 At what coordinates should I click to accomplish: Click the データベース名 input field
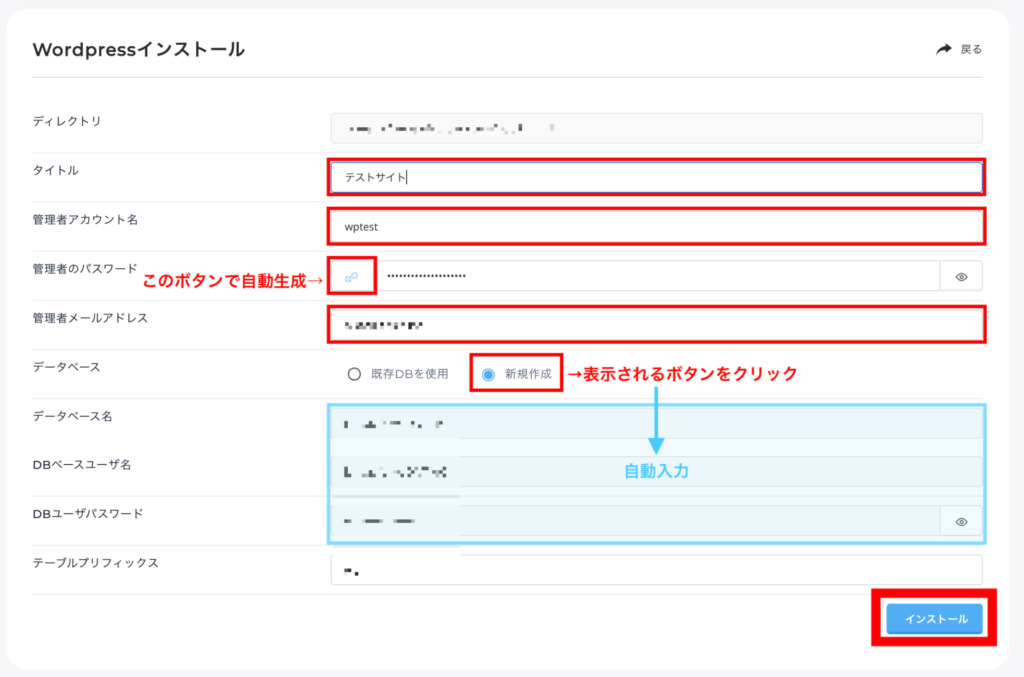click(x=656, y=423)
